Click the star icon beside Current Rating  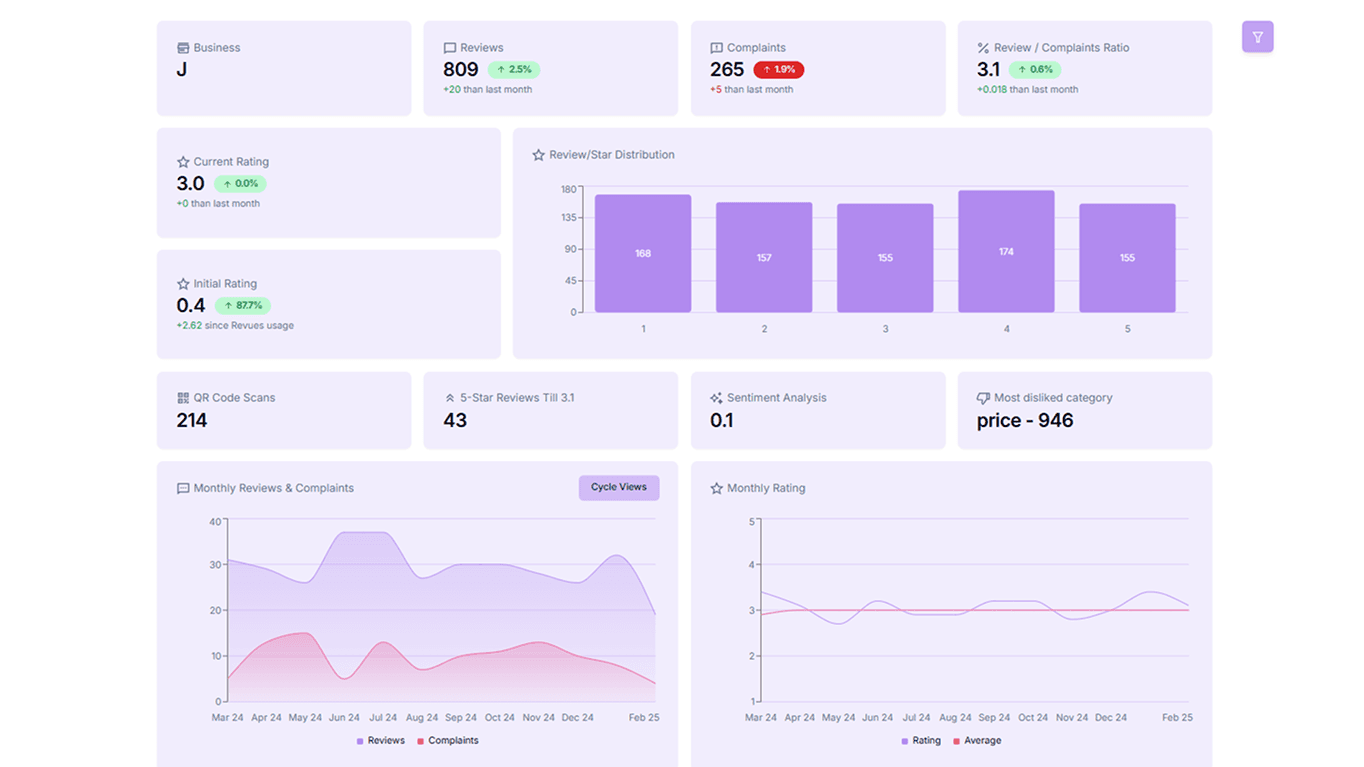click(x=181, y=161)
